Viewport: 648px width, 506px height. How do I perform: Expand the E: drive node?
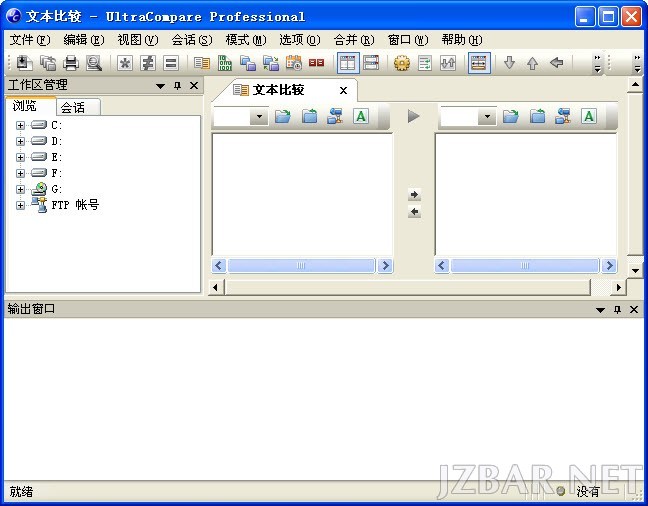(x=20, y=157)
